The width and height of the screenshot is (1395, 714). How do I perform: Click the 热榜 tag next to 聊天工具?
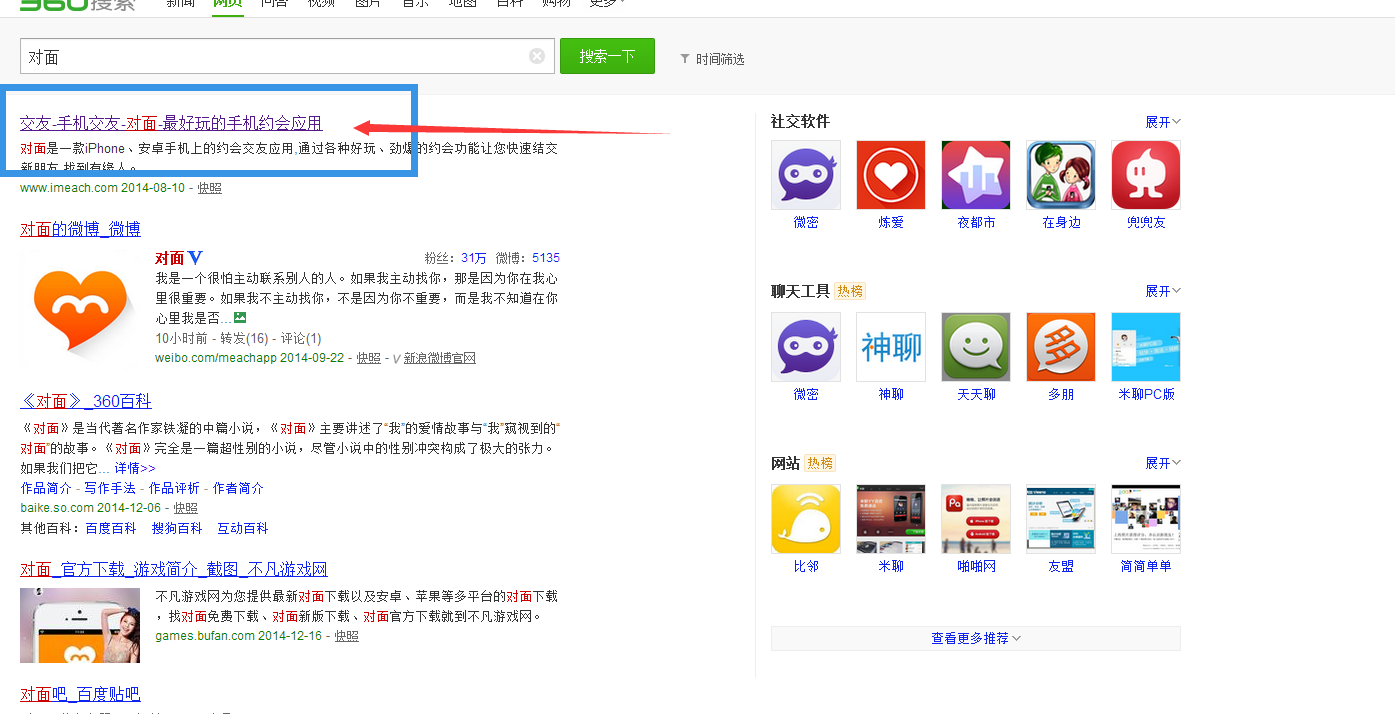[x=850, y=291]
